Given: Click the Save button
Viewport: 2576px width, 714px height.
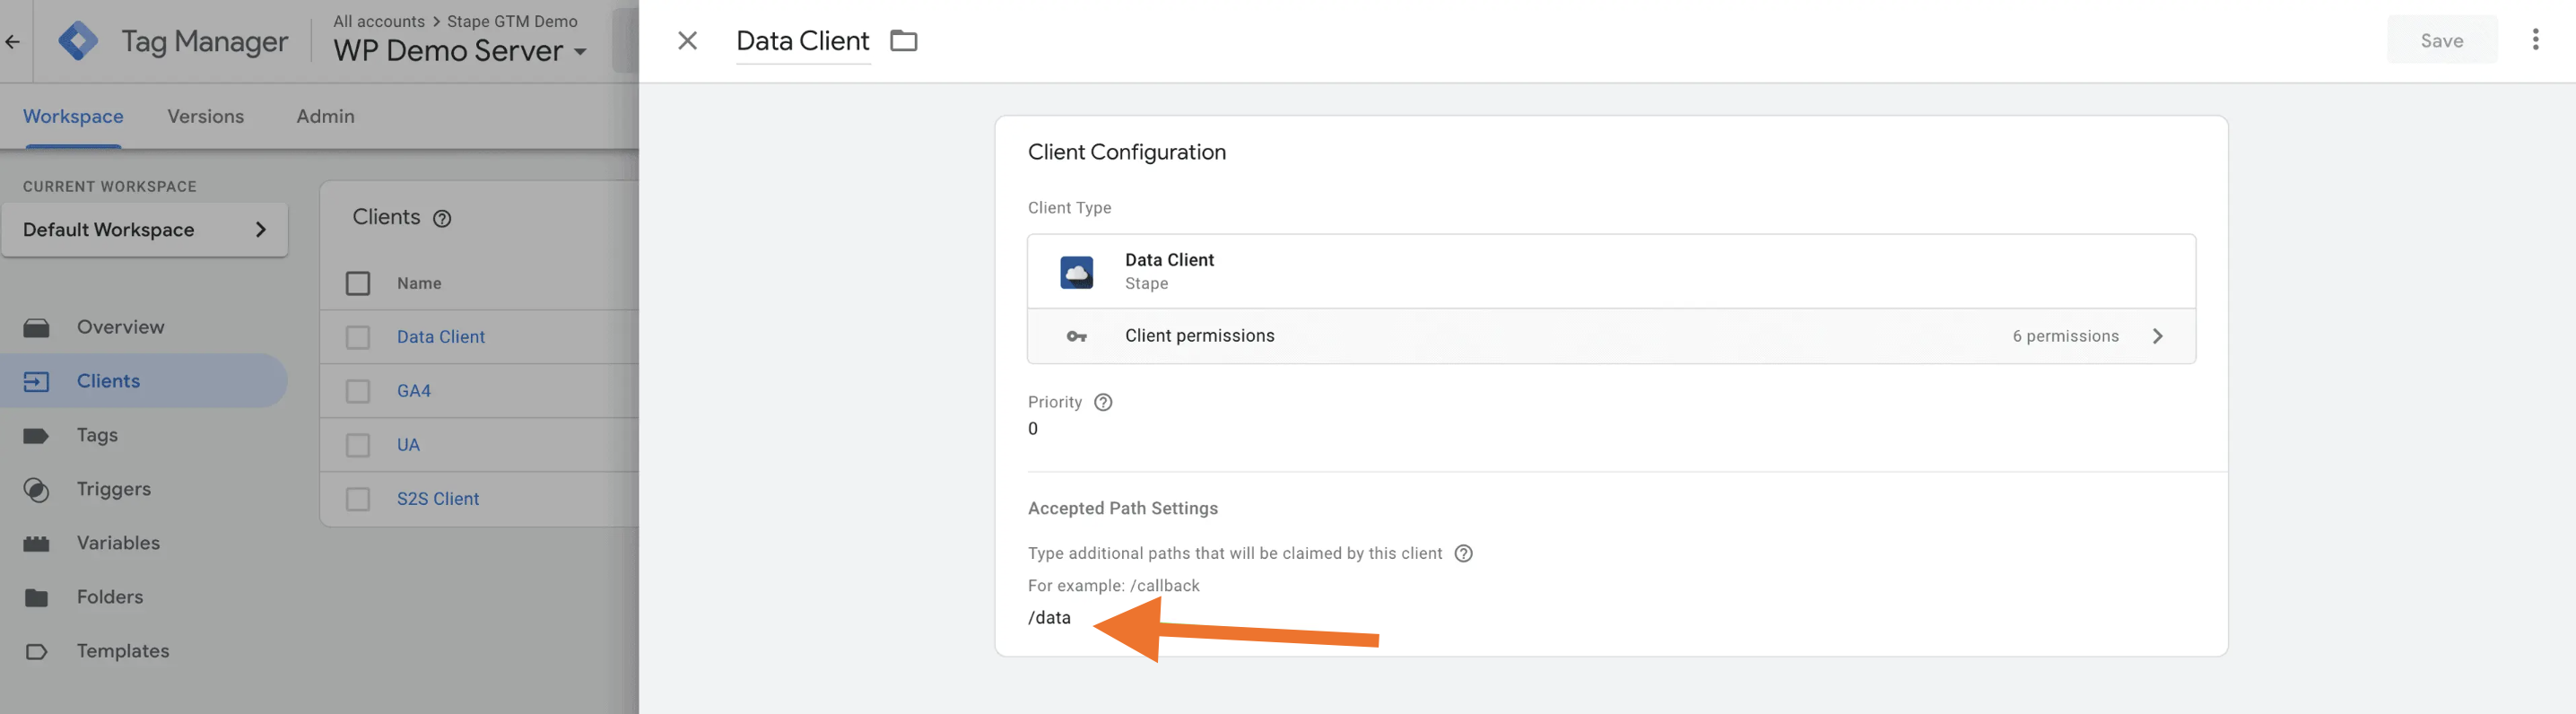Looking at the screenshot, I should click(x=2441, y=40).
